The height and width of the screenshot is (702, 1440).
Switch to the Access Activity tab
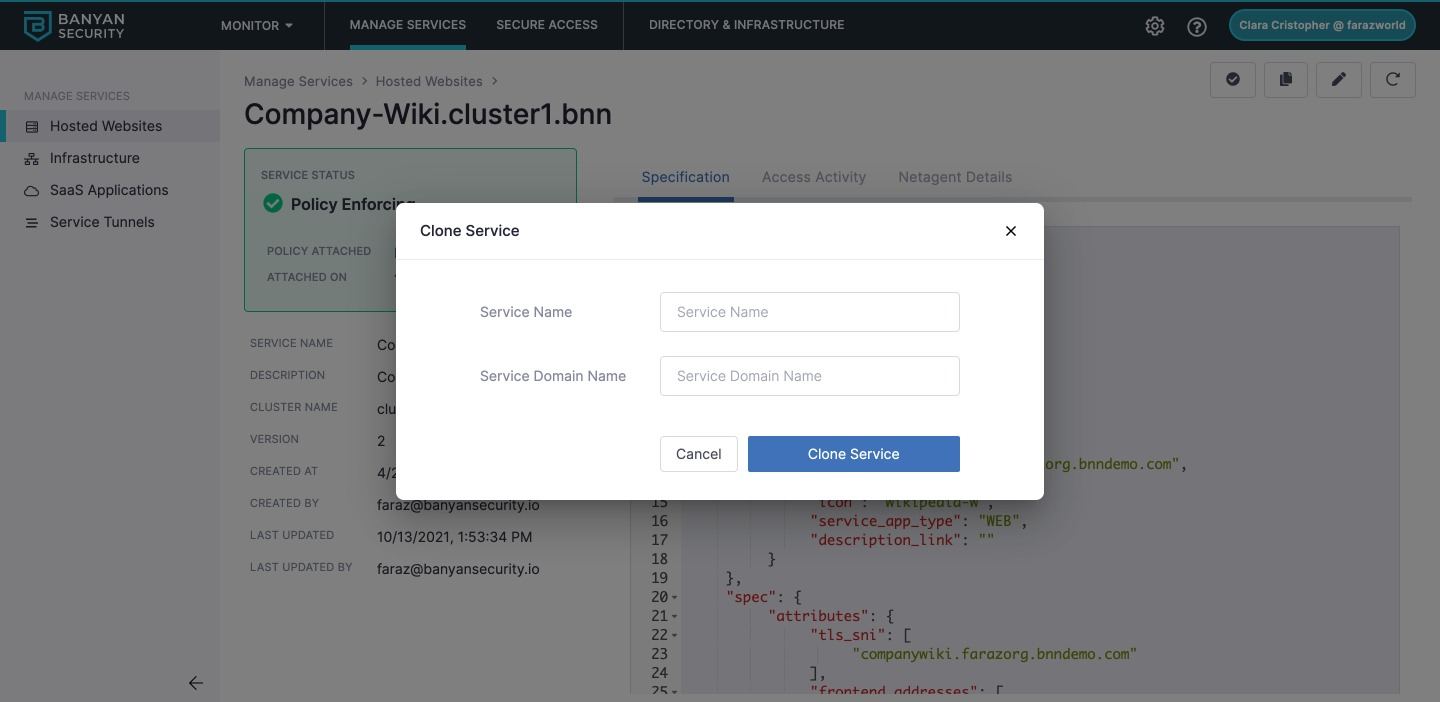click(x=813, y=177)
